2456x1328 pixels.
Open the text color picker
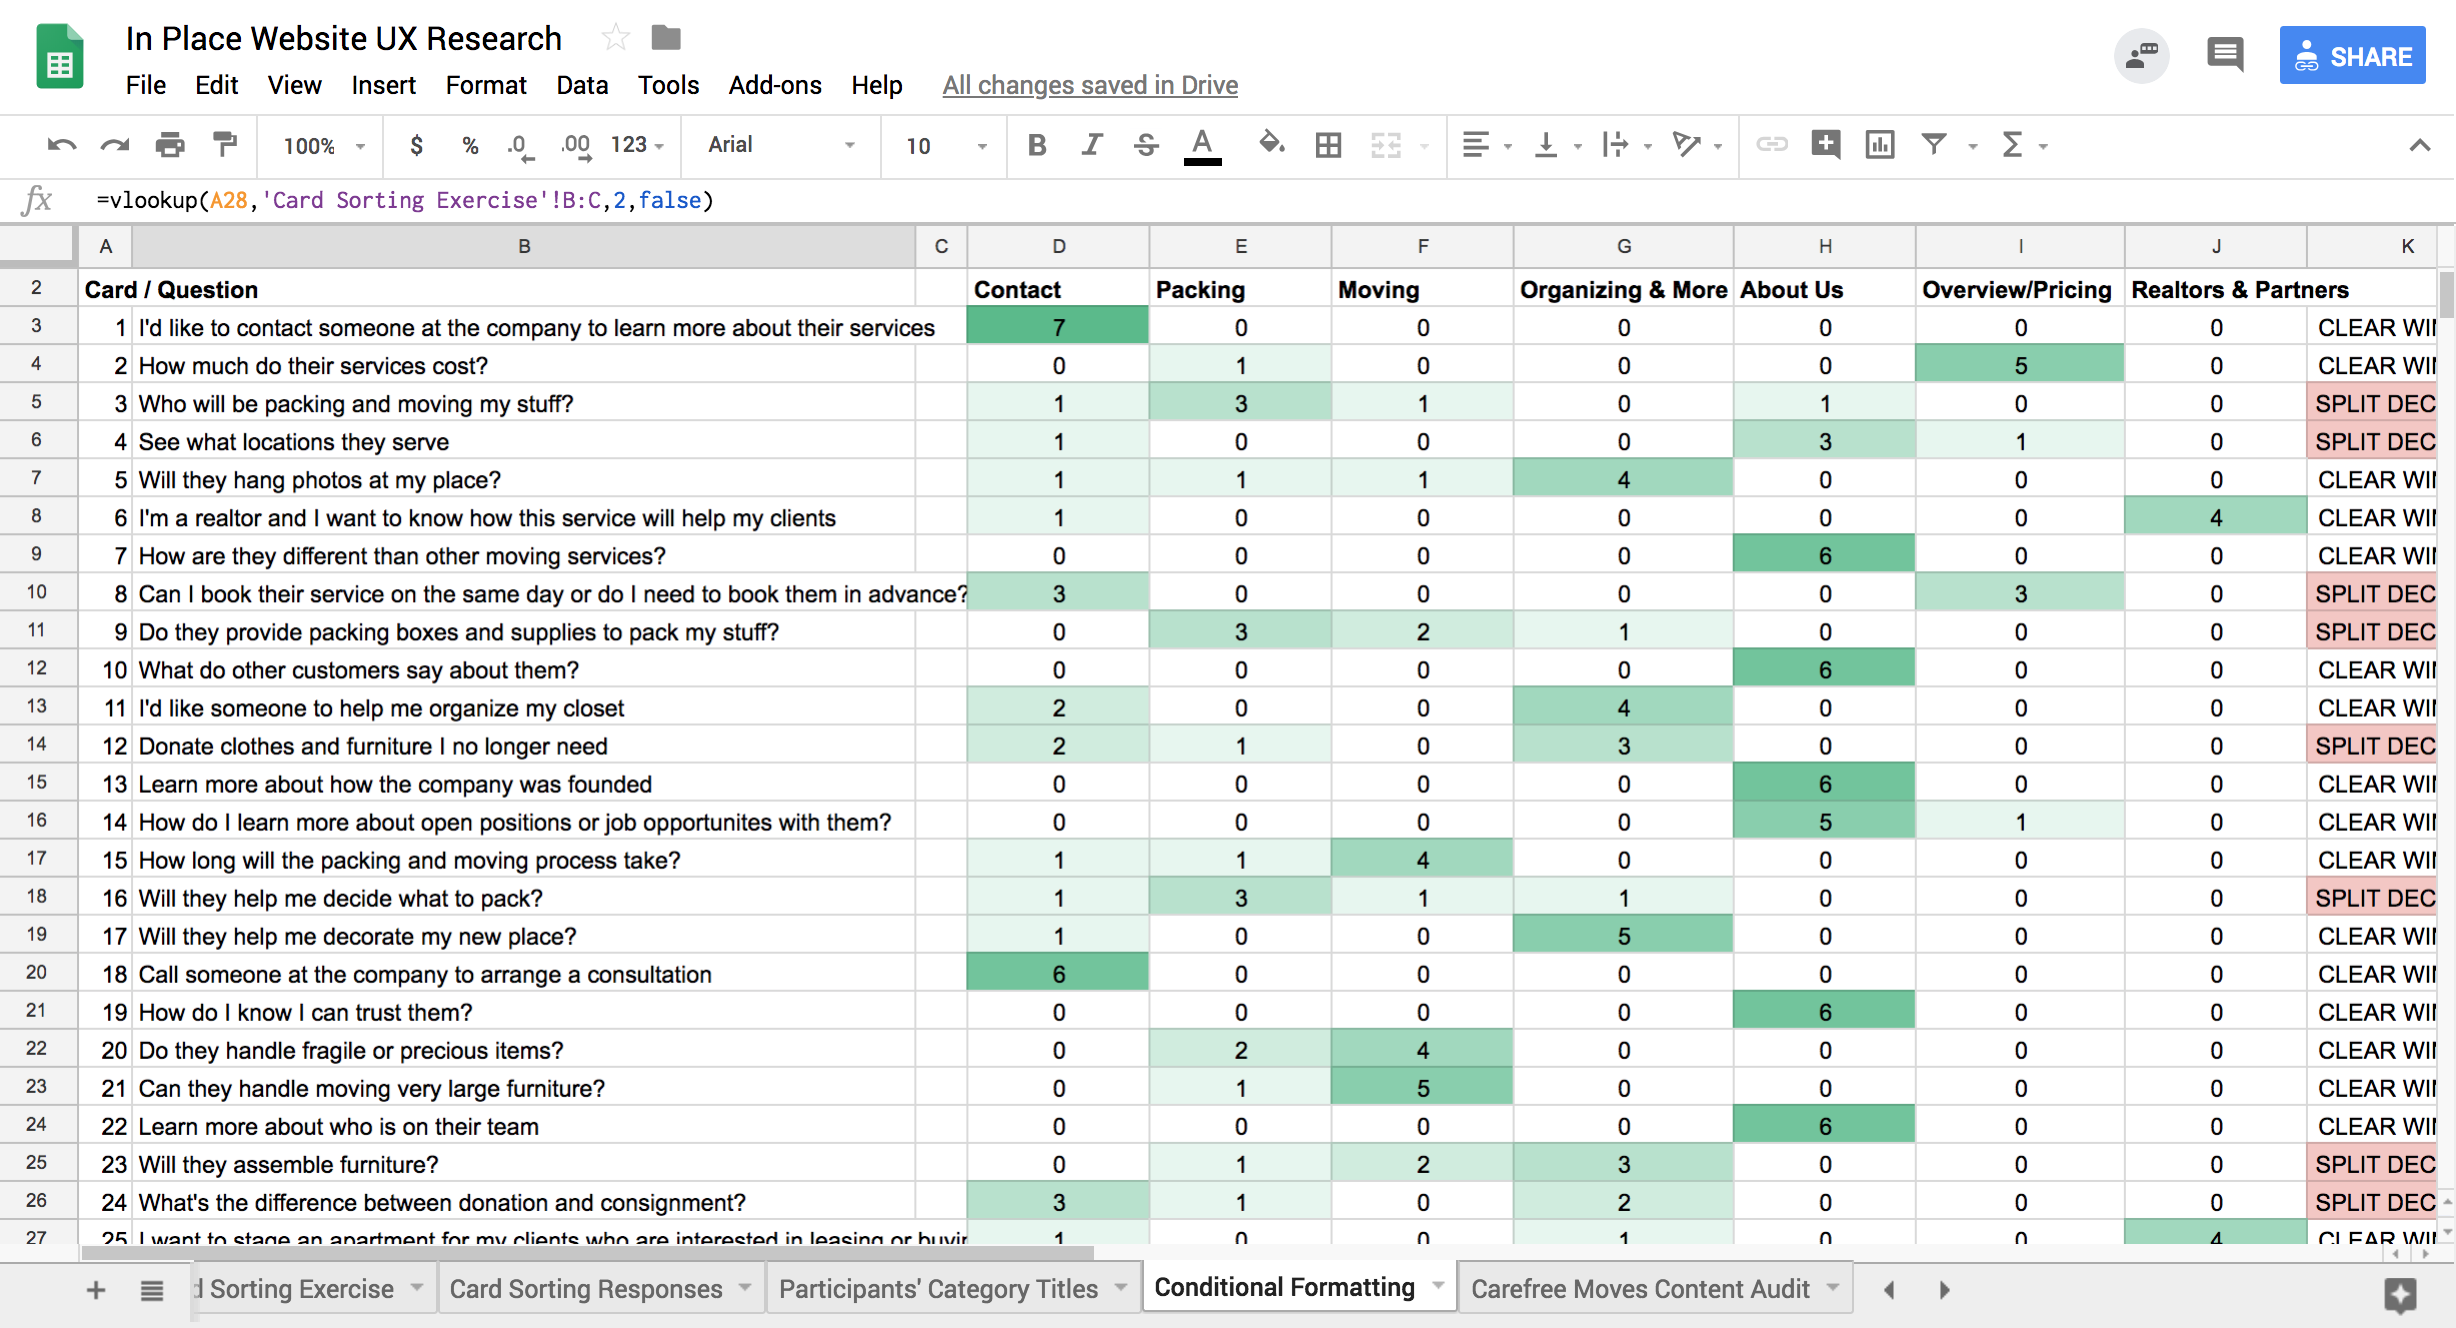click(x=1202, y=146)
